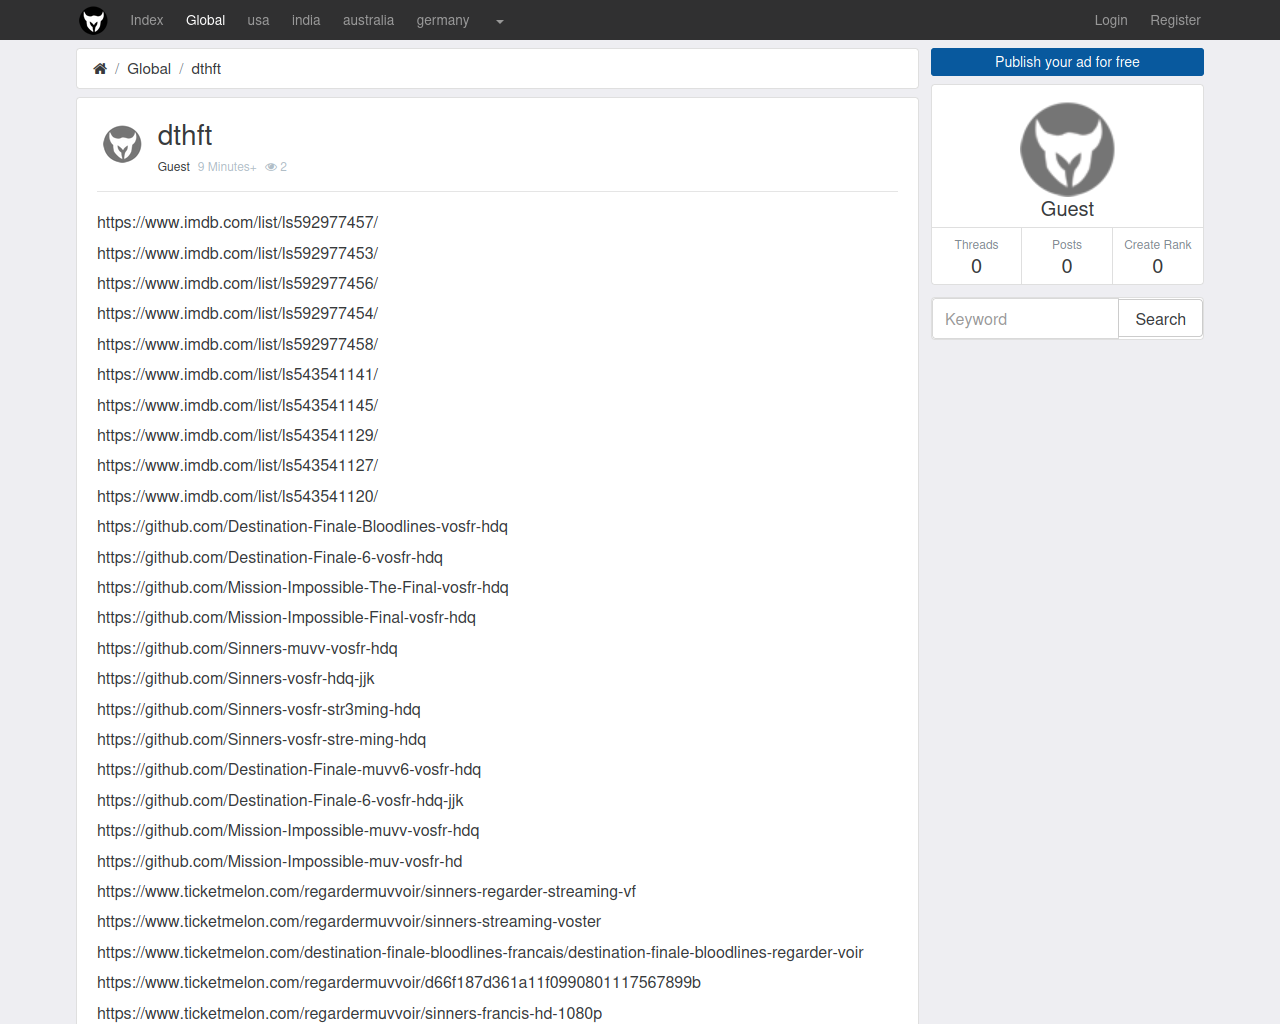Click the Guest name in sidebar
Image resolution: width=1280 pixels, height=1024 pixels.
coord(1067,209)
